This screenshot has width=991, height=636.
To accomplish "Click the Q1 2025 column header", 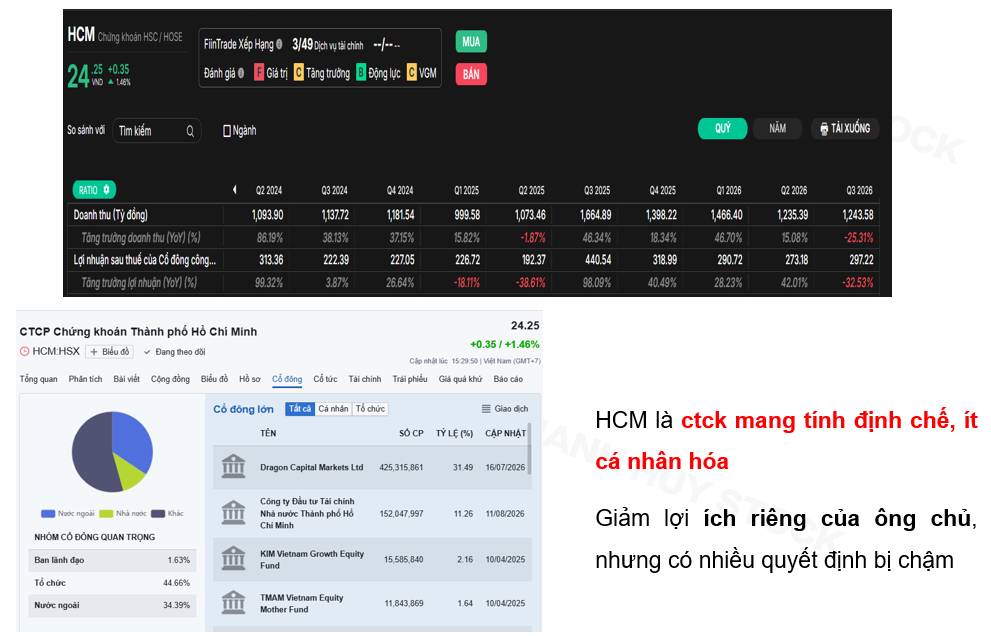I will 466,190.
